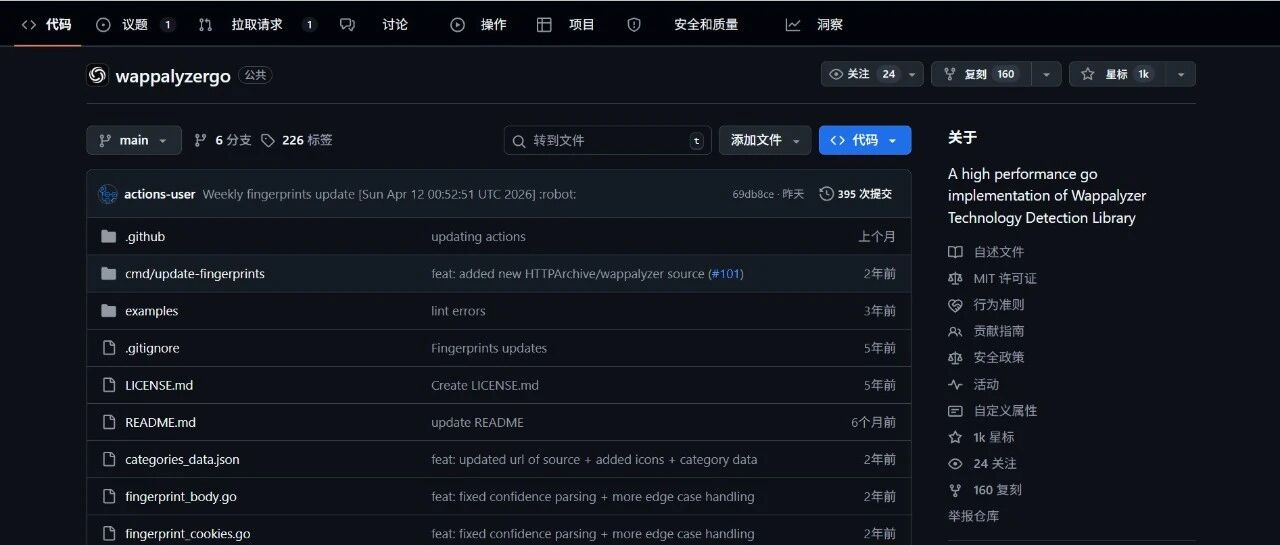Open the main branch selector dropdown
The image size is (1280, 545).
134,140
